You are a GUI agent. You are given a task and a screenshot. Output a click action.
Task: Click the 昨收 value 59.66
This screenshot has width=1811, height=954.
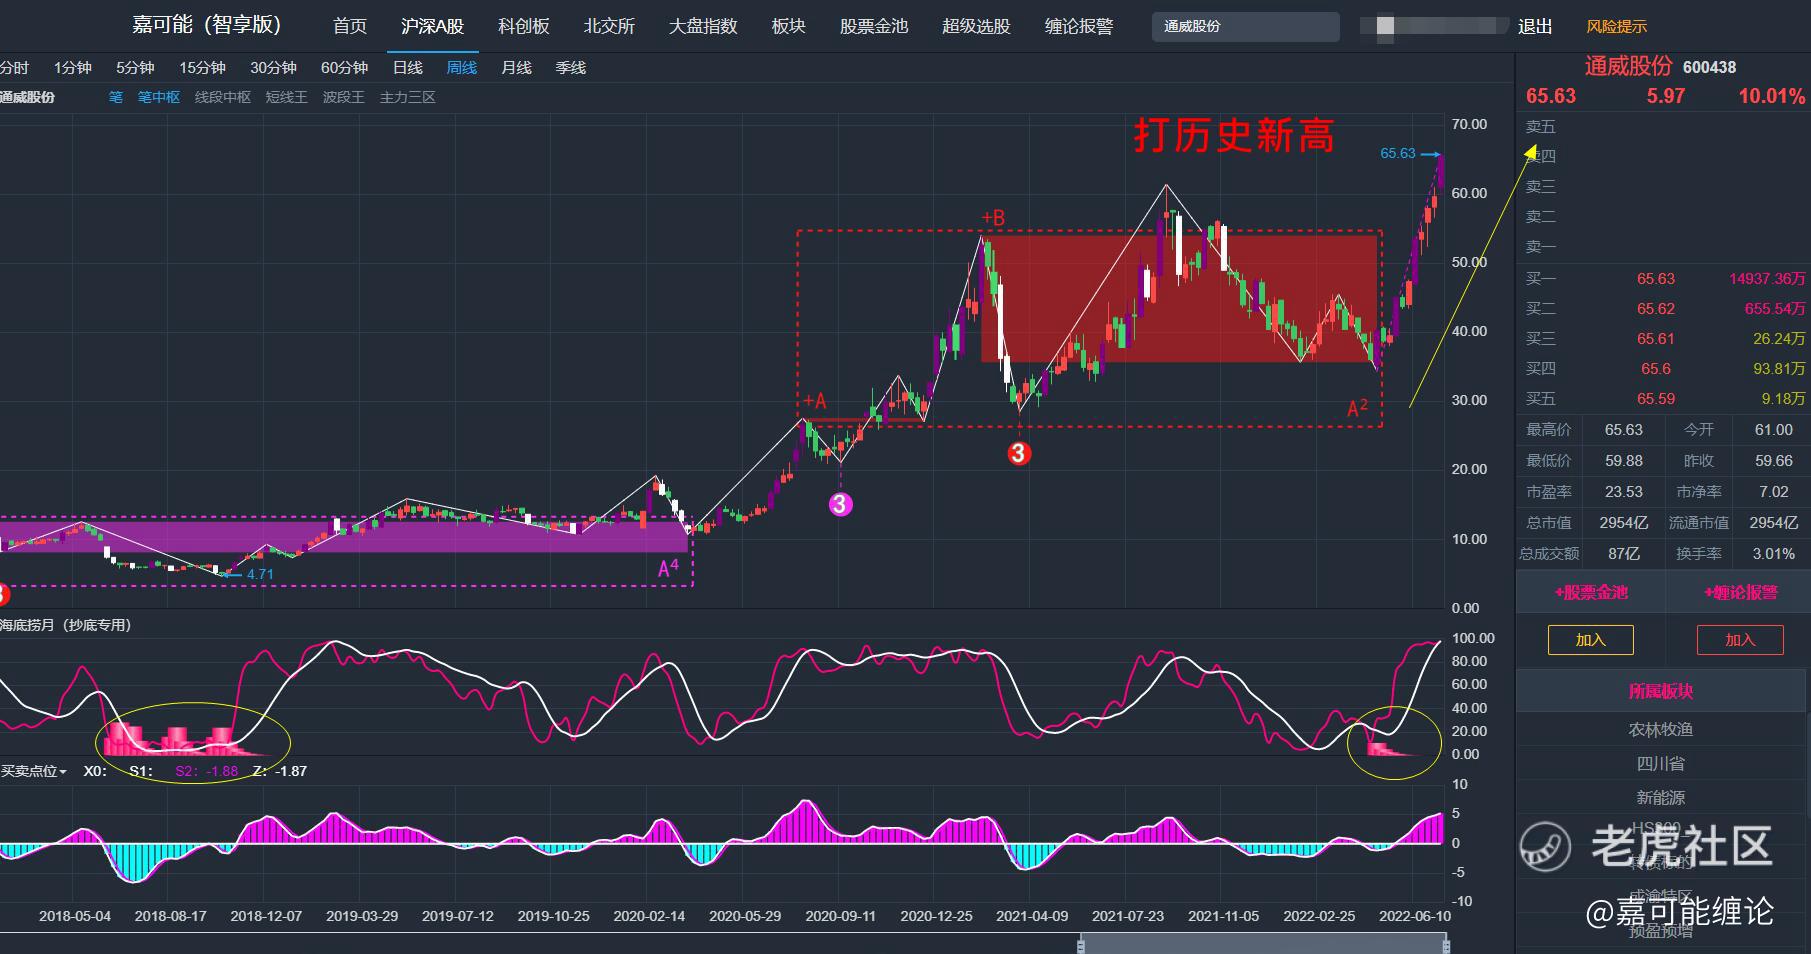click(1774, 461)
